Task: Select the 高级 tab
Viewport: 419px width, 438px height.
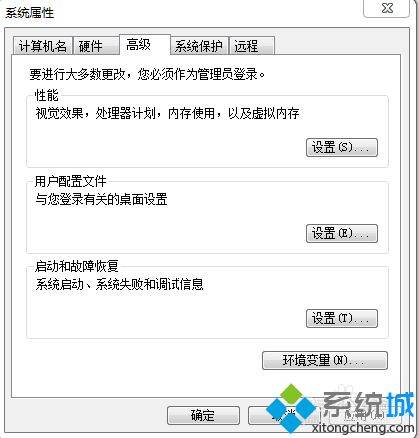Action: pyautogui.click(x=145, y=45)
